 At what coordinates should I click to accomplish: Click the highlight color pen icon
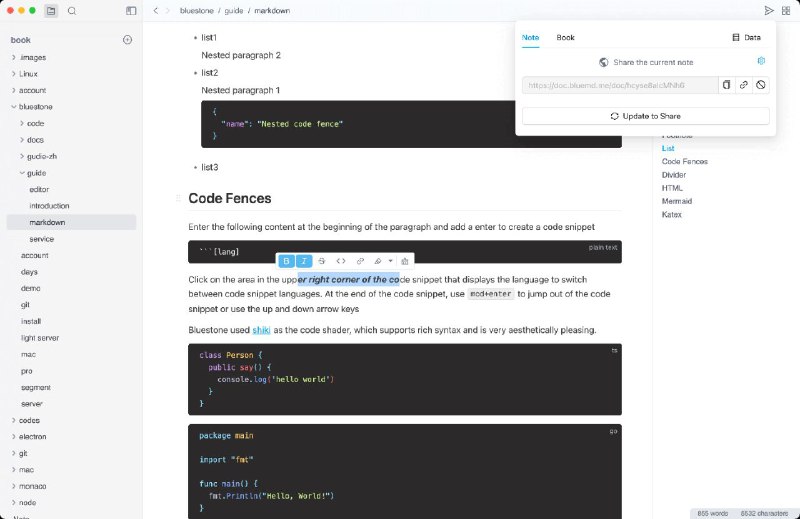pyautogui.click(x=378, y=261)
